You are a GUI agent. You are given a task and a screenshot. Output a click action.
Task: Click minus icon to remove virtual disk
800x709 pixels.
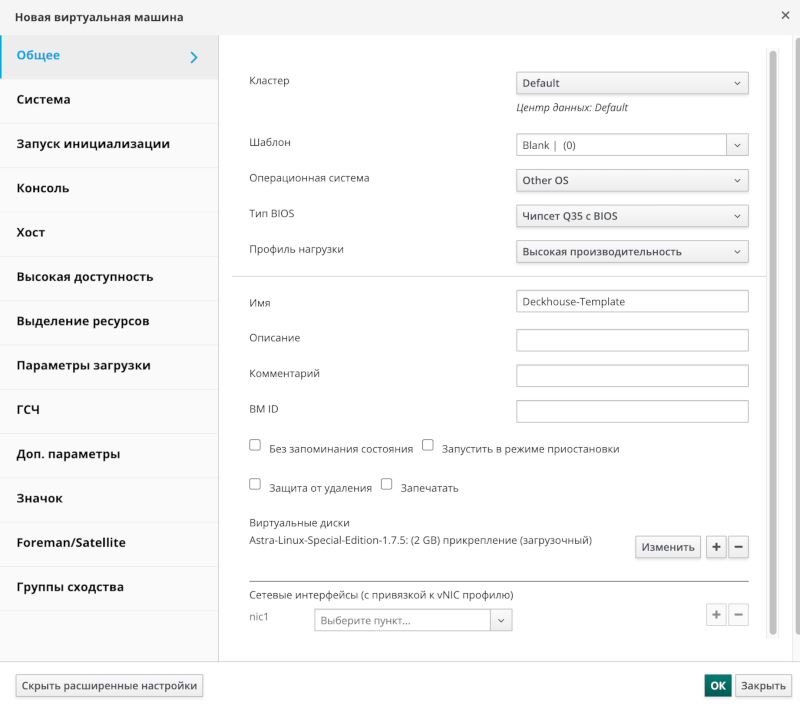[x=738, y=547]
